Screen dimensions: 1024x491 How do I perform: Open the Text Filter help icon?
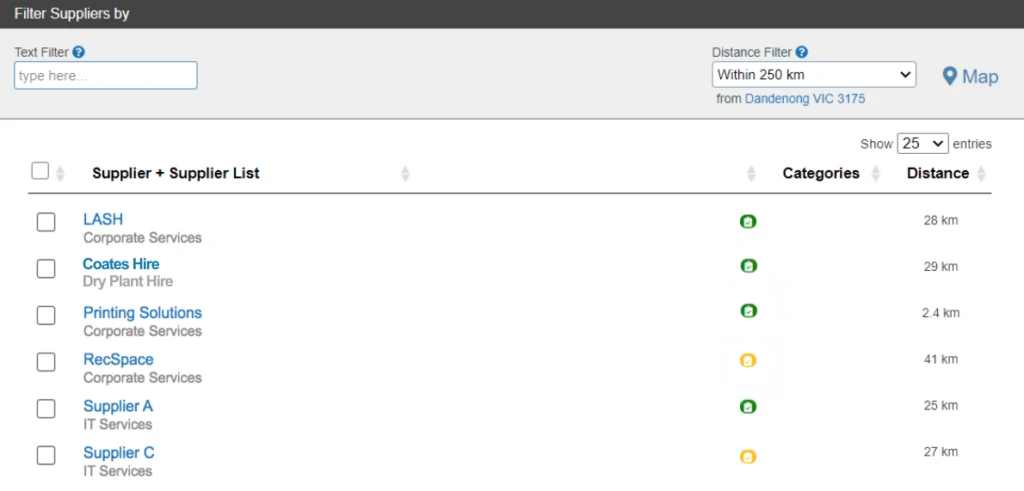[78, 52]
